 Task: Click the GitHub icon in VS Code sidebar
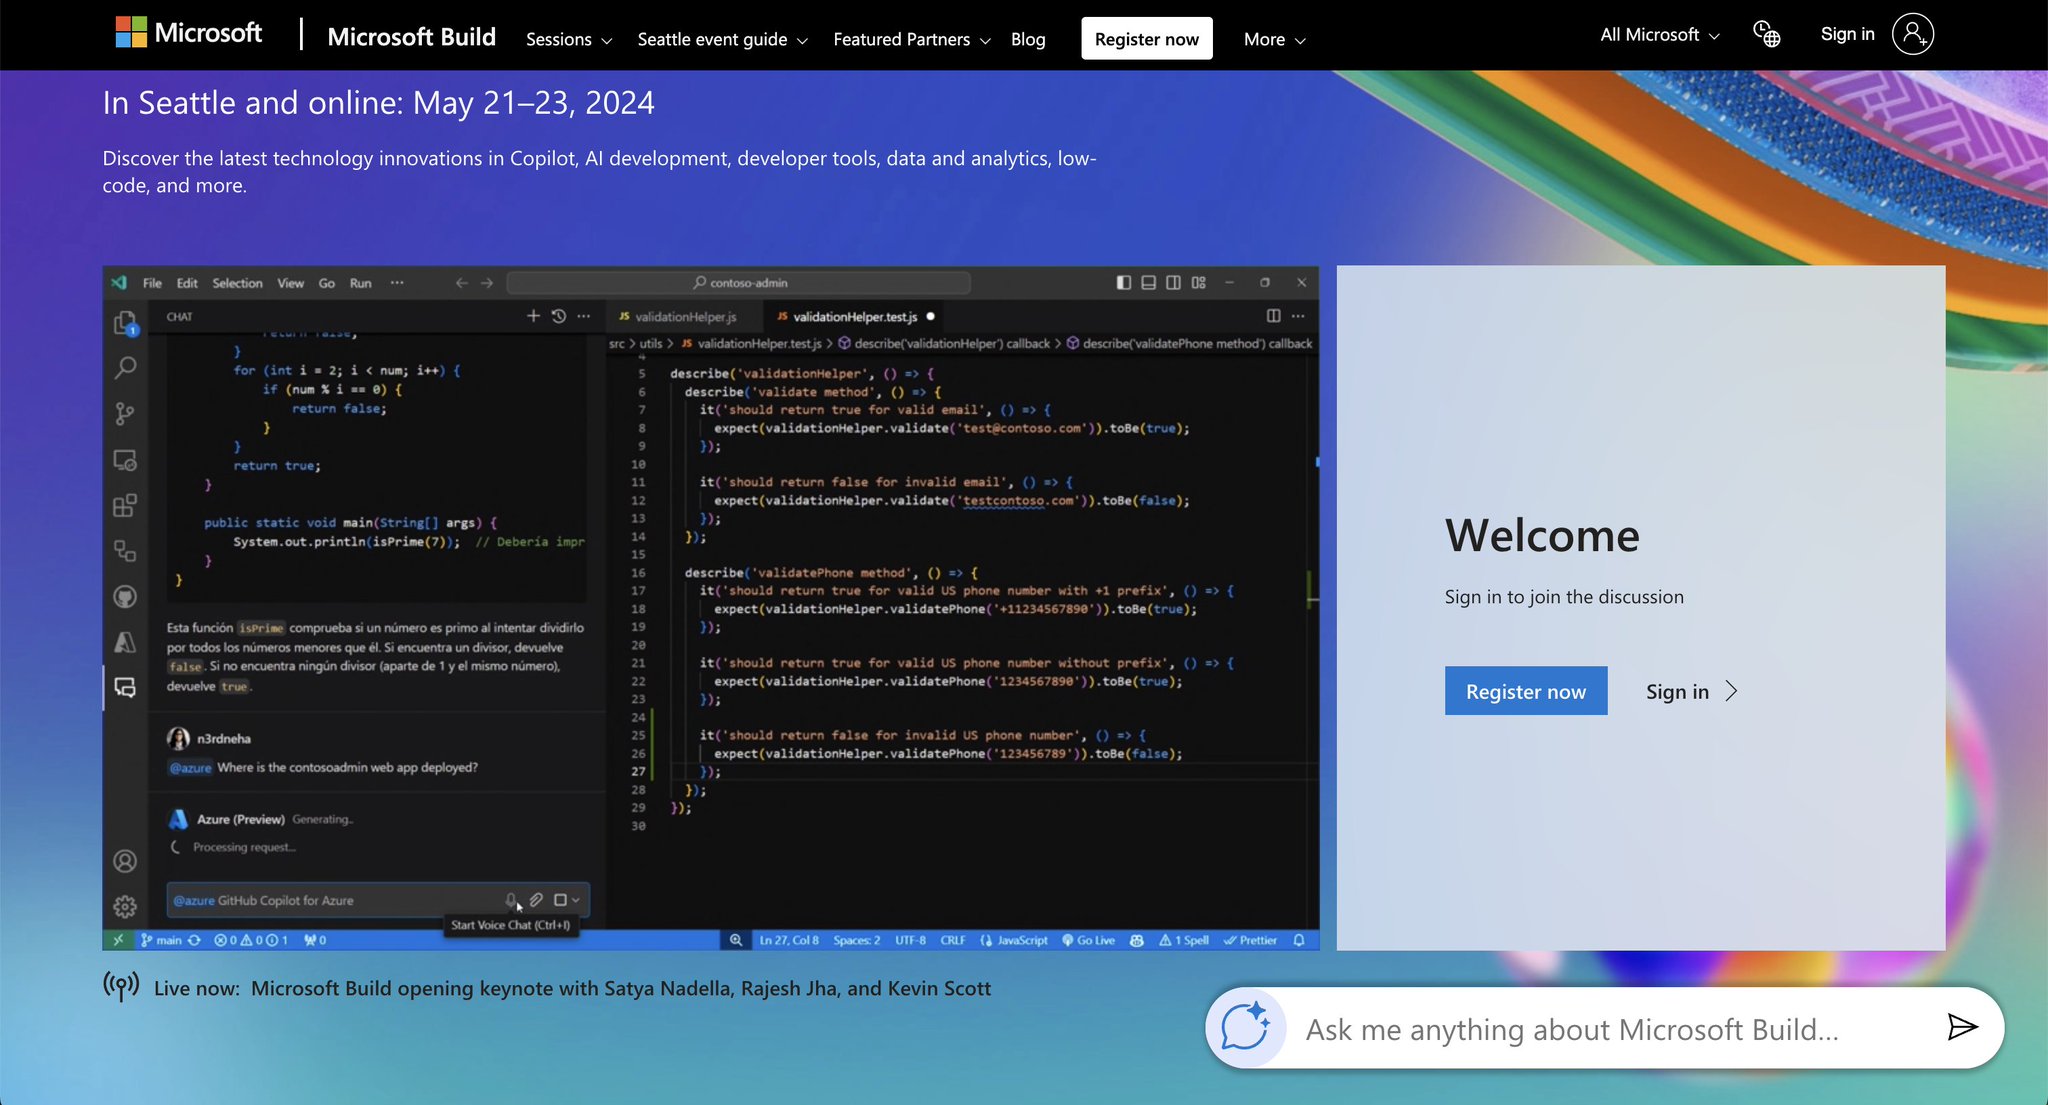125,597
